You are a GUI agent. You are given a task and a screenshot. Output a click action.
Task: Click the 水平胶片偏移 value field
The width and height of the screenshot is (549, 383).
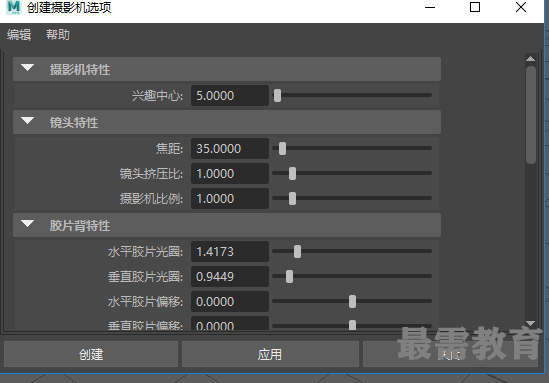point(230,301)
